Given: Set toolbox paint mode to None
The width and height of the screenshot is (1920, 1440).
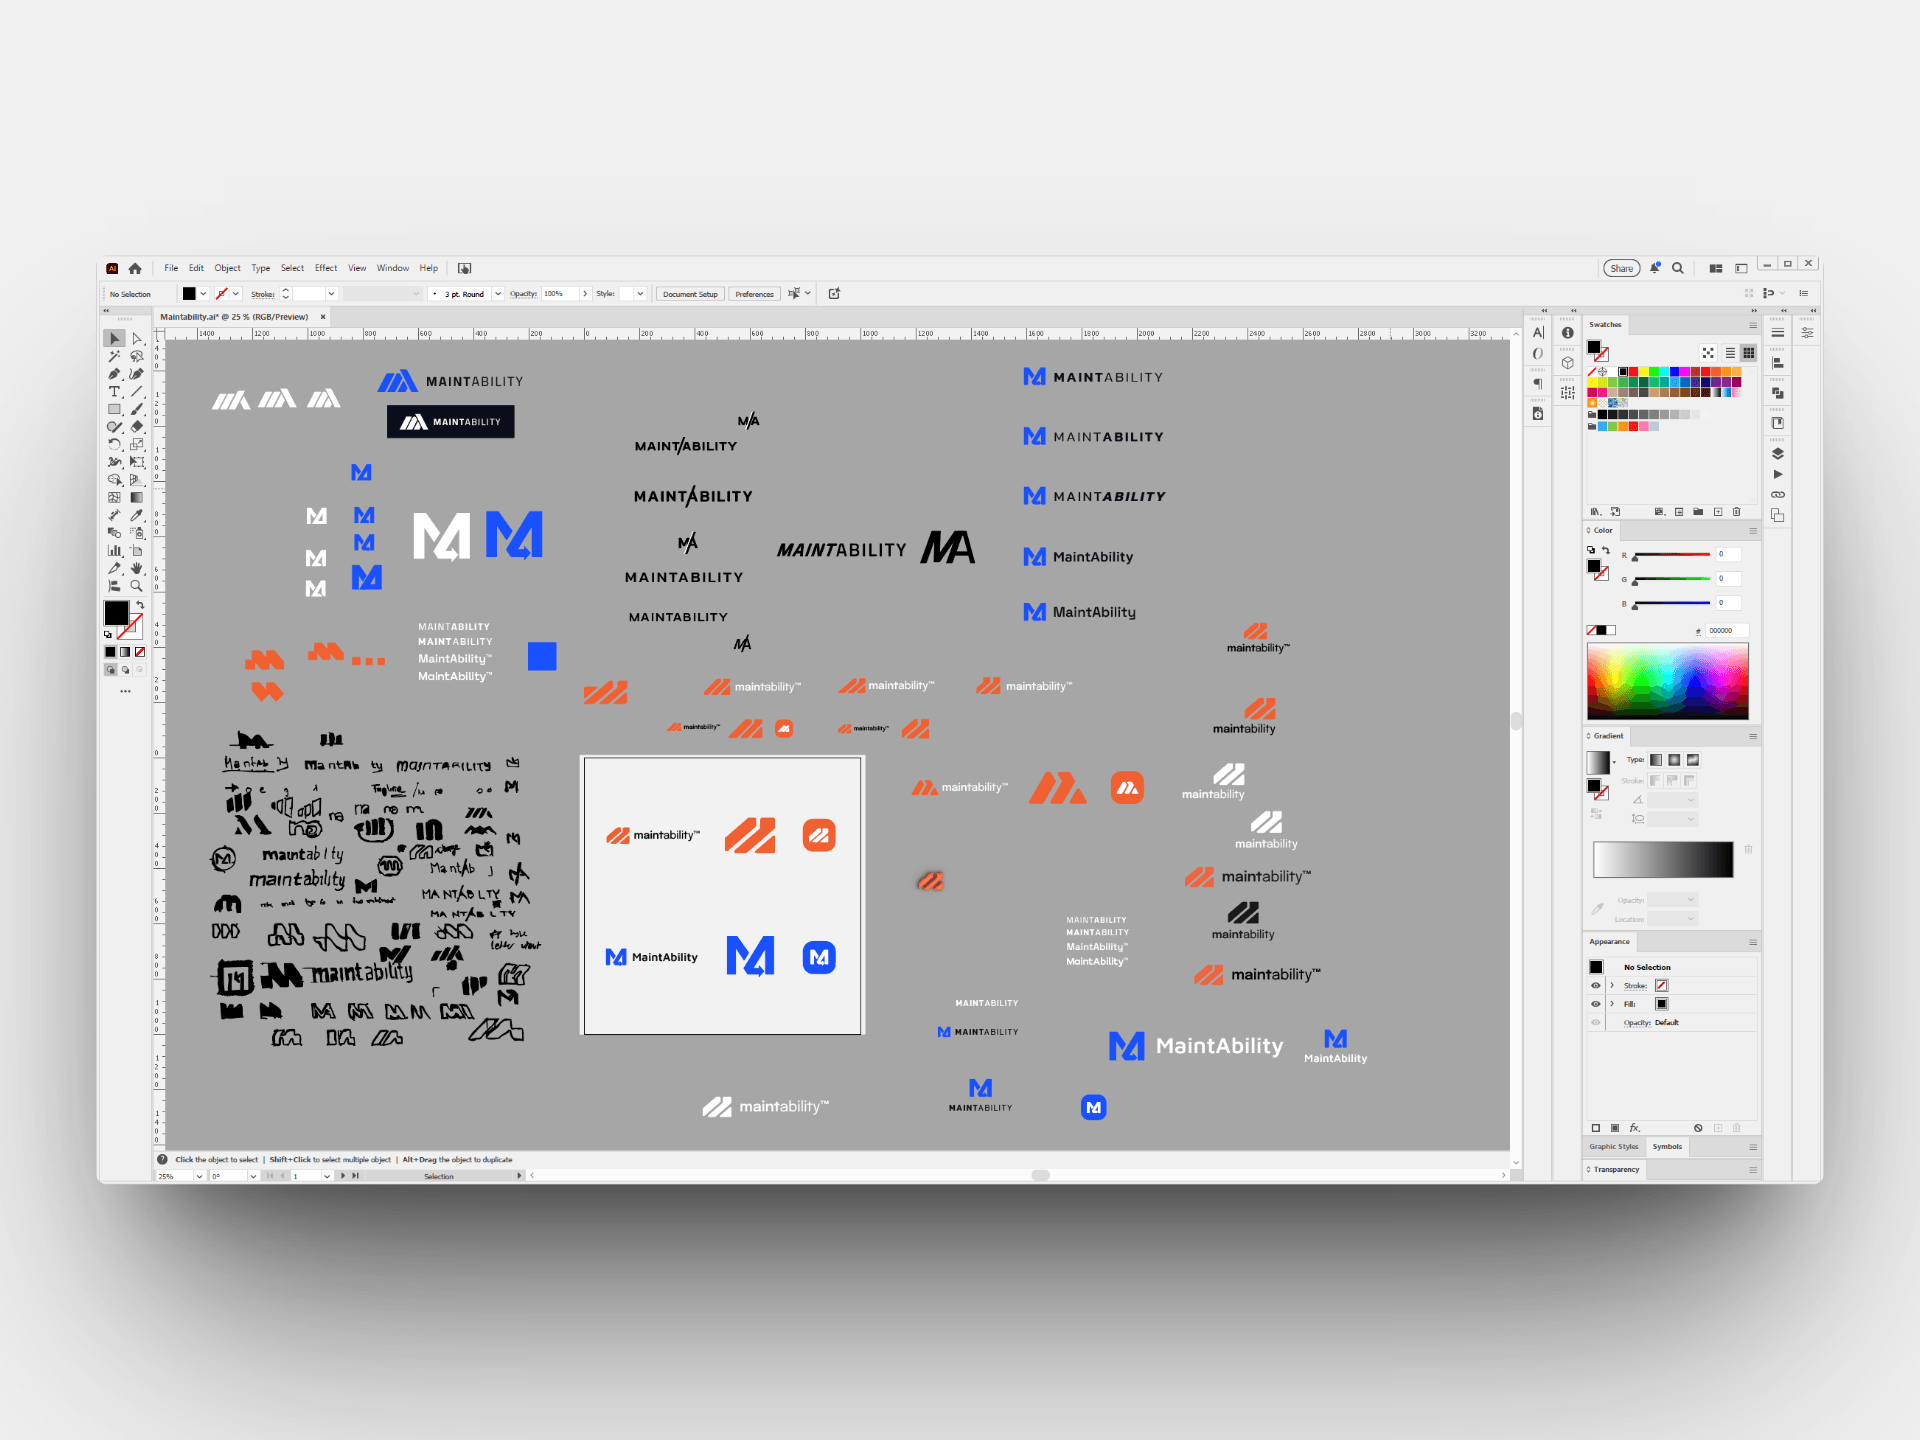Looking at the screenshot, I should click(x=140, y=652).
